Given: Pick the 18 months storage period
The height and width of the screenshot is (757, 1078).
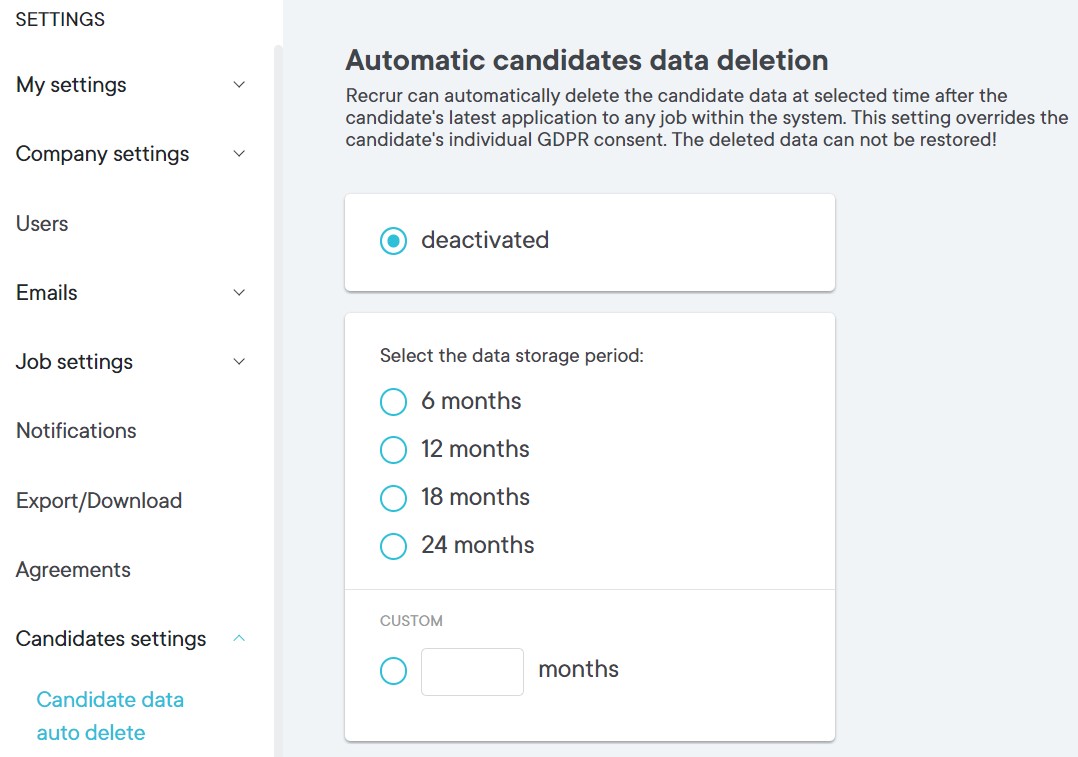Looking at the screenshot, I should (394, 498).
